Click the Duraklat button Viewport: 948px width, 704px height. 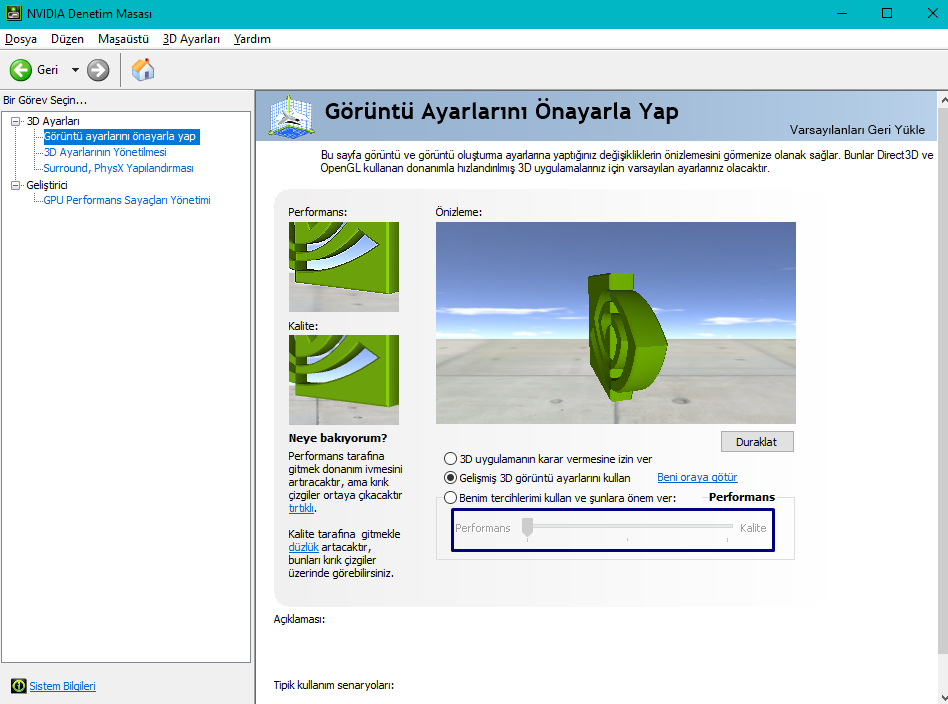(757, 442)
